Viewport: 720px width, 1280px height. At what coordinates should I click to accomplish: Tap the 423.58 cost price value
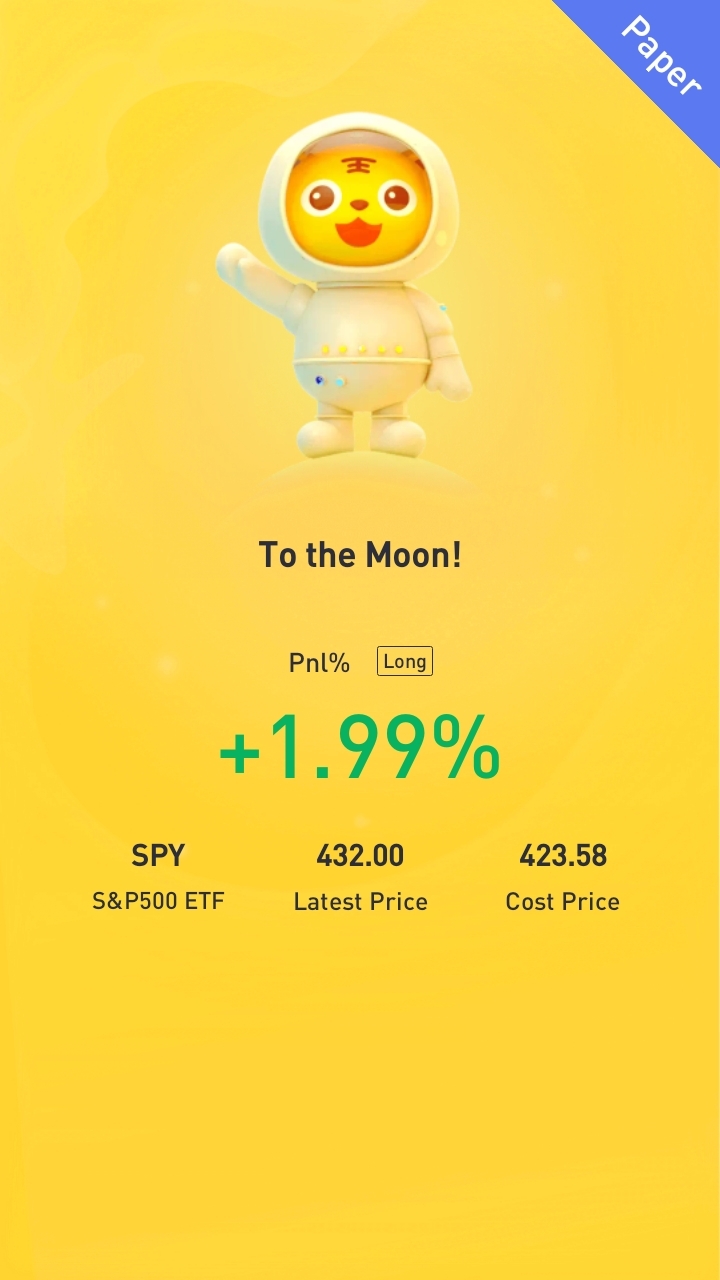tap(563, 856)
